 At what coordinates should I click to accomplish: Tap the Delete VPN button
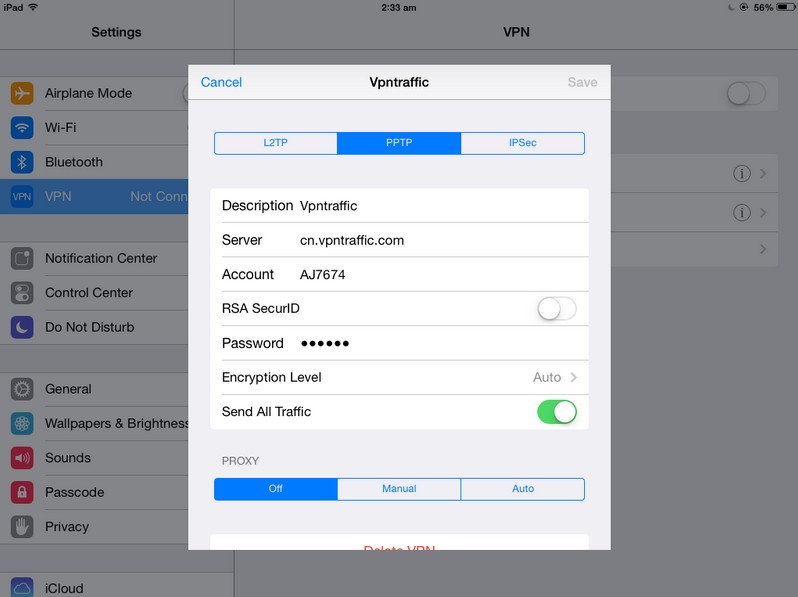pos(400,543)
